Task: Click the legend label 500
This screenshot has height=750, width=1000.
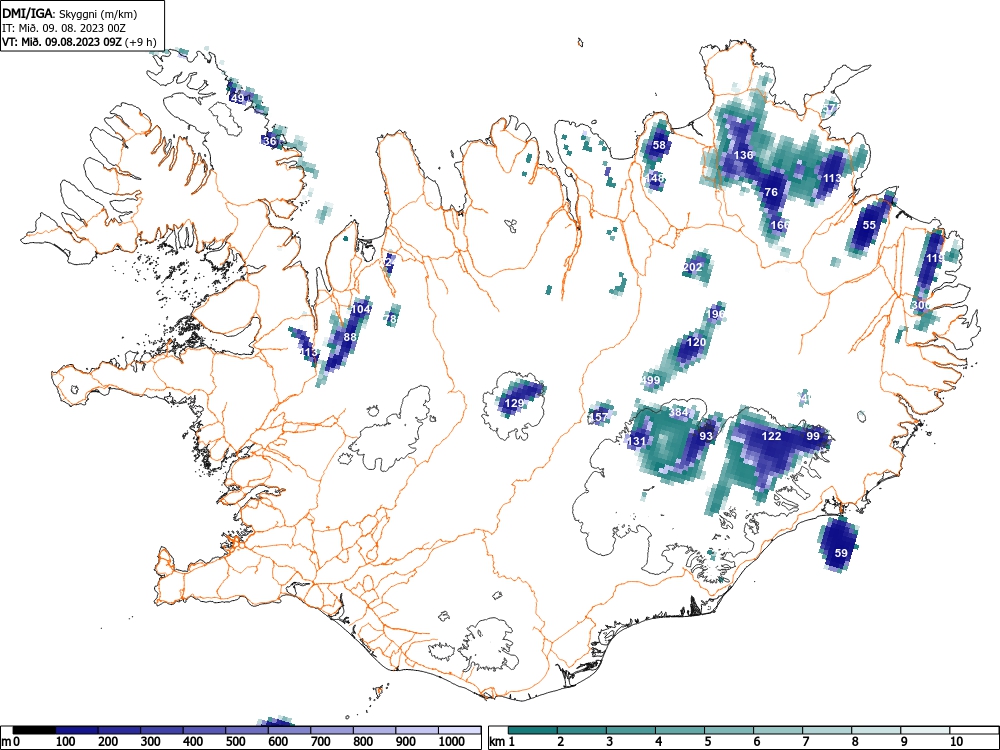Action: pyautogui.click(x=235, y=741)
